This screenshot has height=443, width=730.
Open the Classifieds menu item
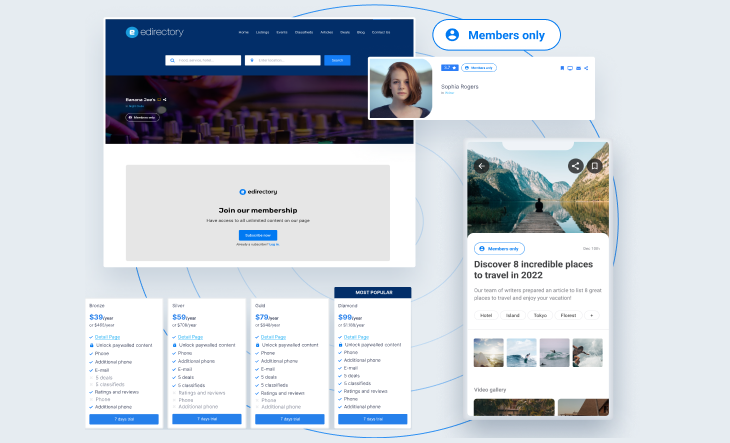(x=304, y=33)
